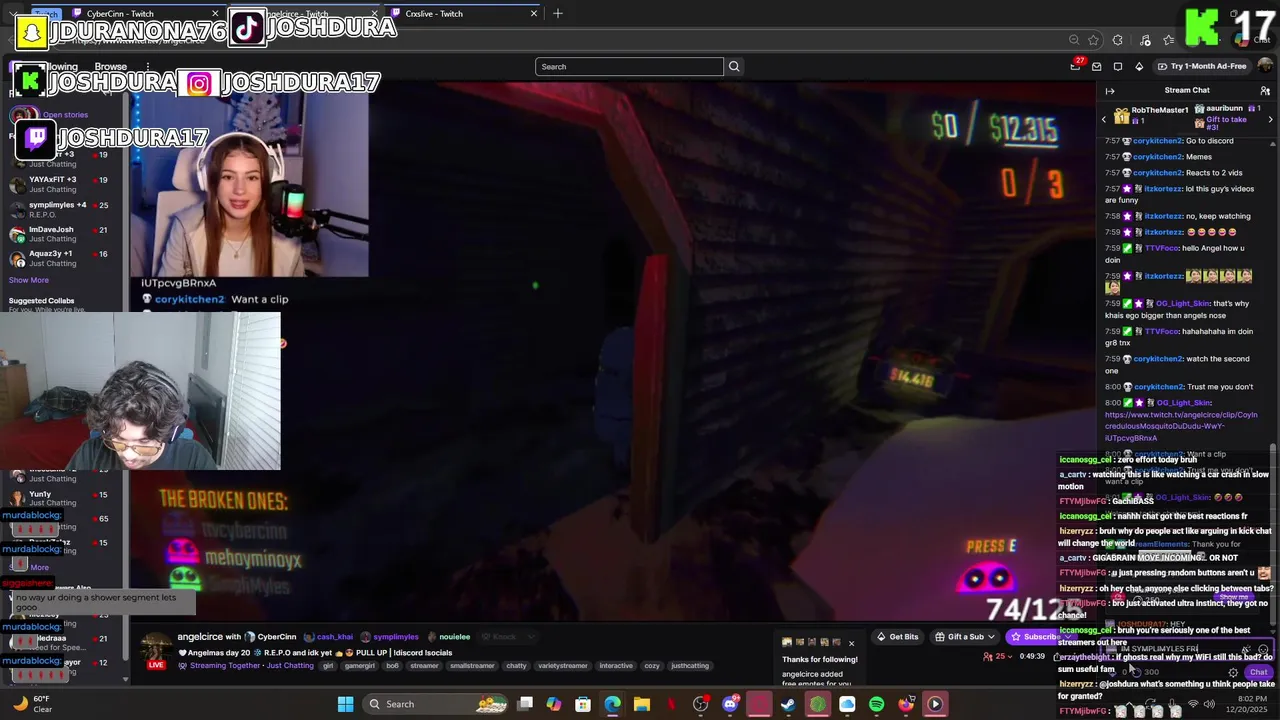Click the Get Bits button below stream

coord(897,637)
